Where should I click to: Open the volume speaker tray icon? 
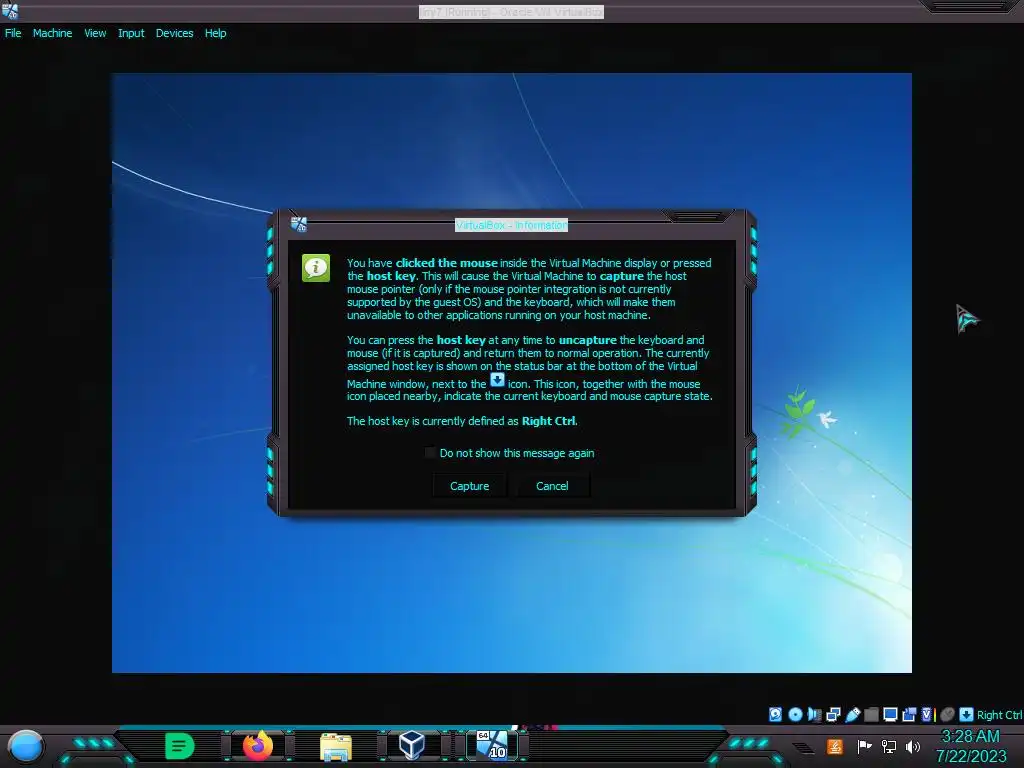click(x=912, y=746)
